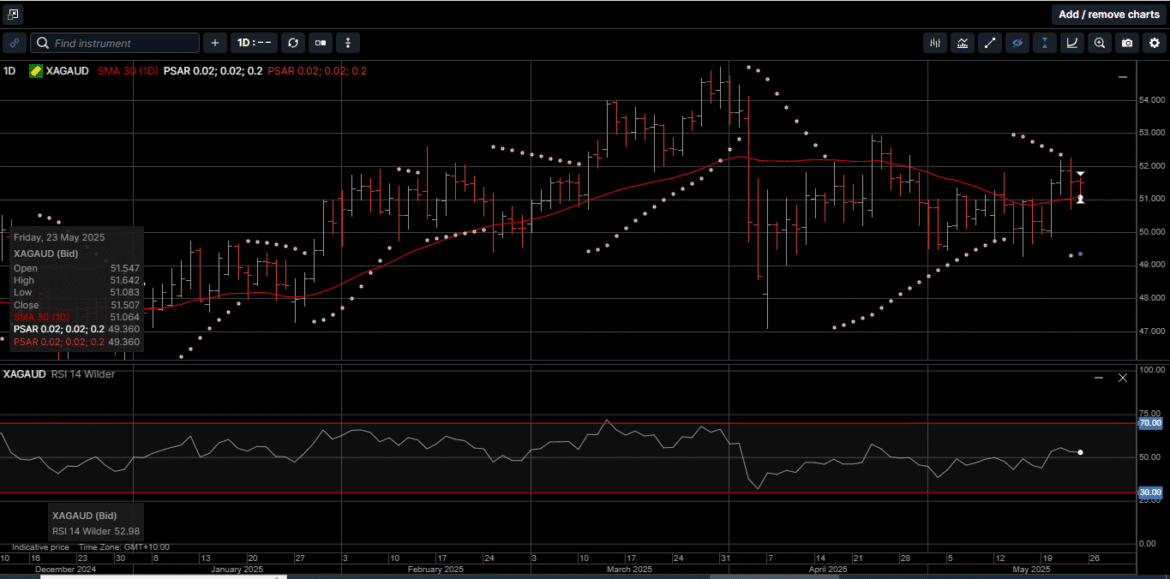
Task: Click the Add / remove charts button
Action: pyautogui.click(x=1109, y=14)
